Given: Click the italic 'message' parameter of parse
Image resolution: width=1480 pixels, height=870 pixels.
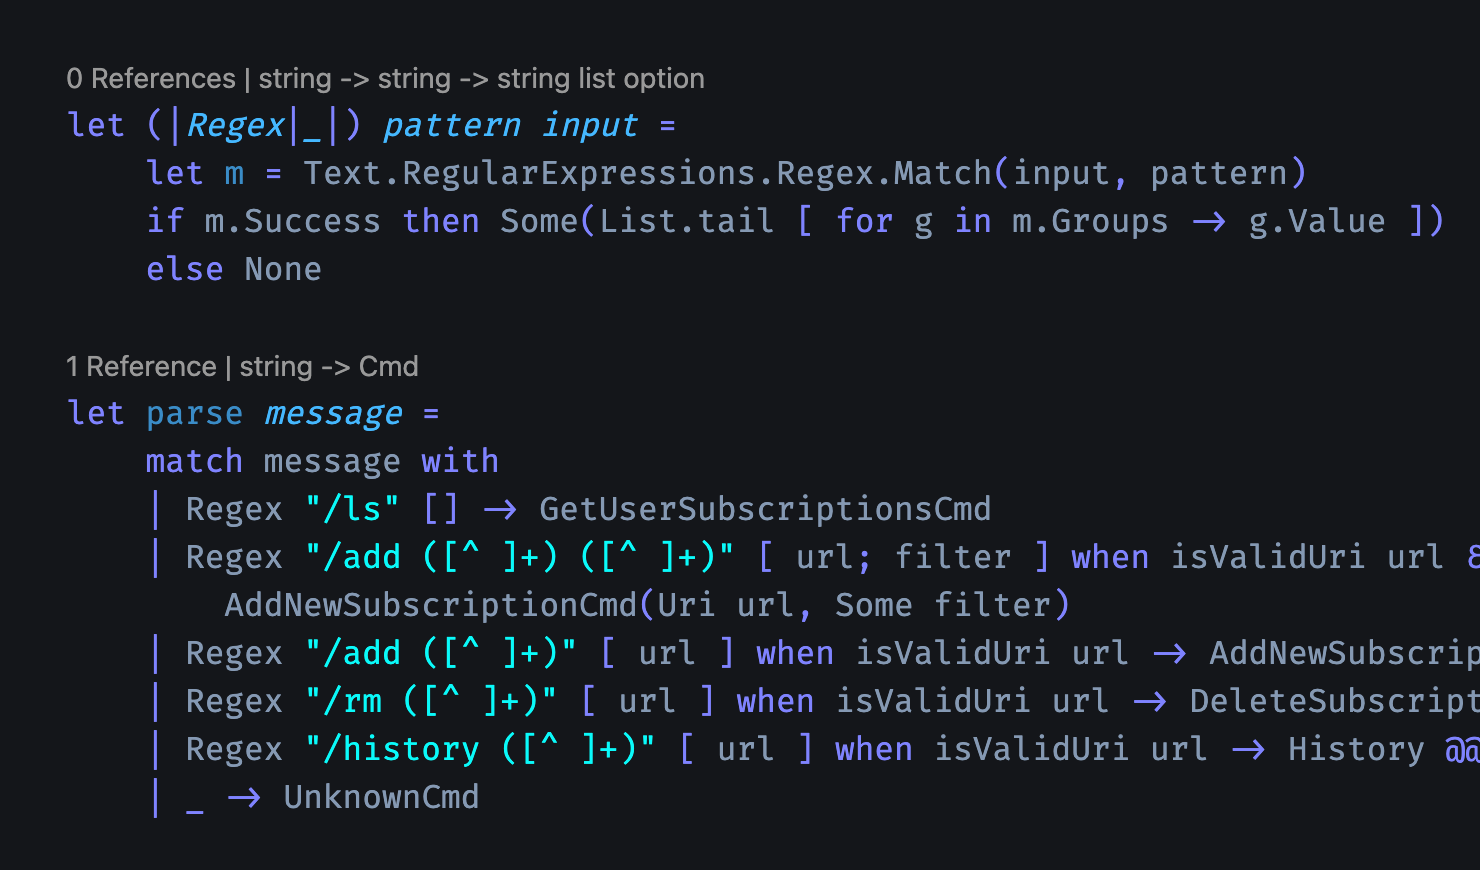Looking at the screenshot, I should click(x=333, y=413).
